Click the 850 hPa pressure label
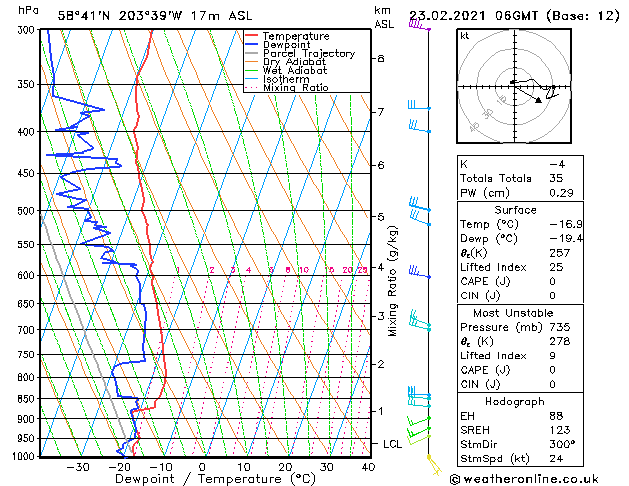This screenshot has width=629, height=486. (x=27, y=399)
